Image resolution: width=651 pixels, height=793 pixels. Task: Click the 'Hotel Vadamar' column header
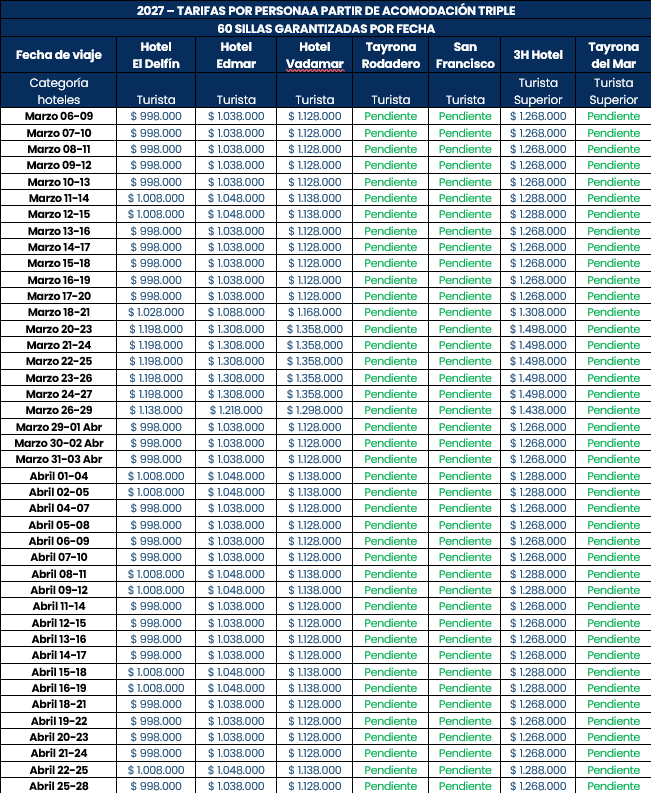coord(315,55)
